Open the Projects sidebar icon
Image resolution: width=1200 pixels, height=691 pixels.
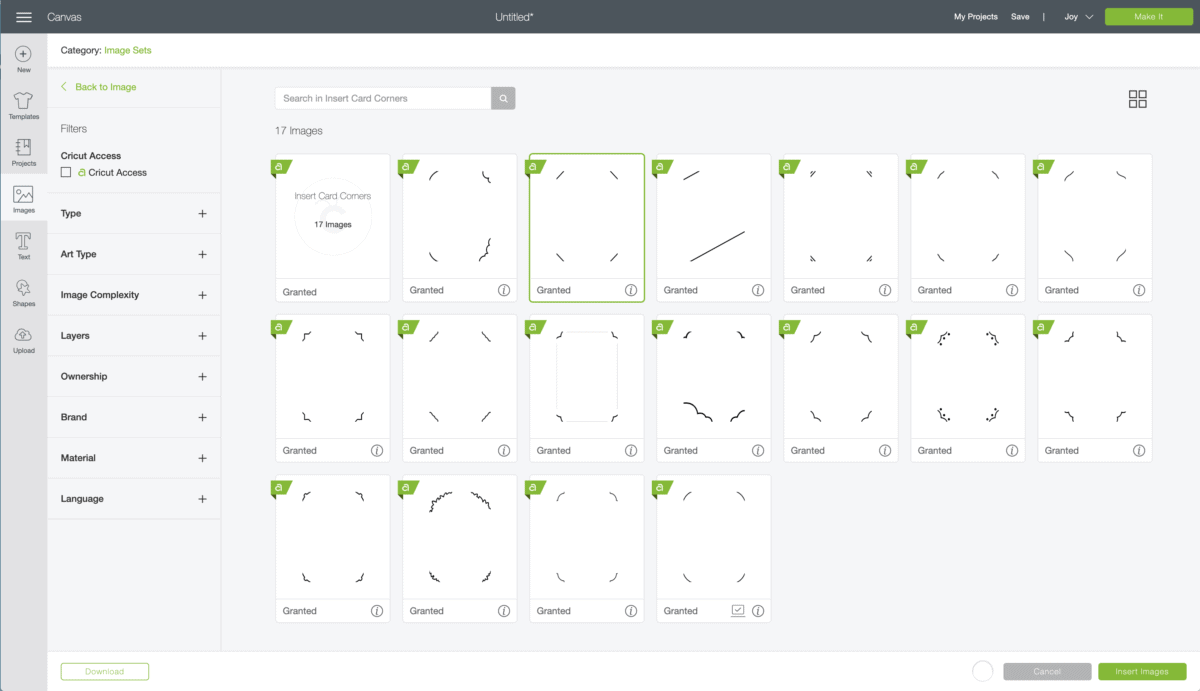tap(23, 148)
